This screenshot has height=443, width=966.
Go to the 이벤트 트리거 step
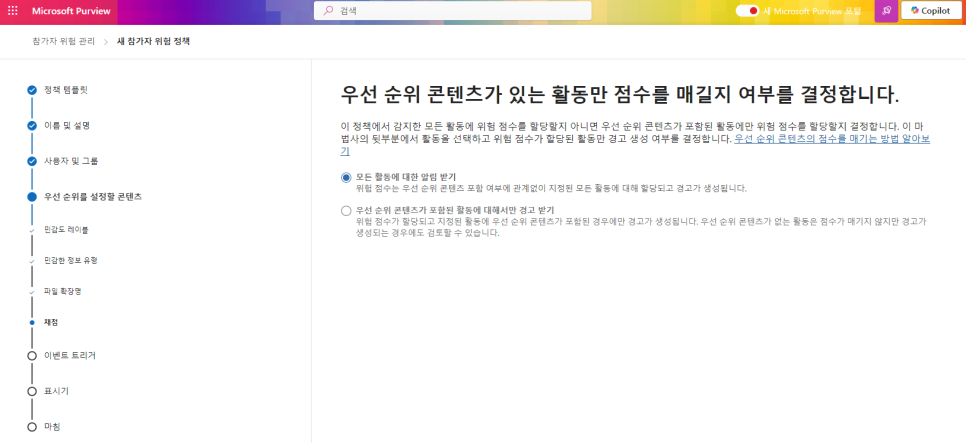click(70, 356)
